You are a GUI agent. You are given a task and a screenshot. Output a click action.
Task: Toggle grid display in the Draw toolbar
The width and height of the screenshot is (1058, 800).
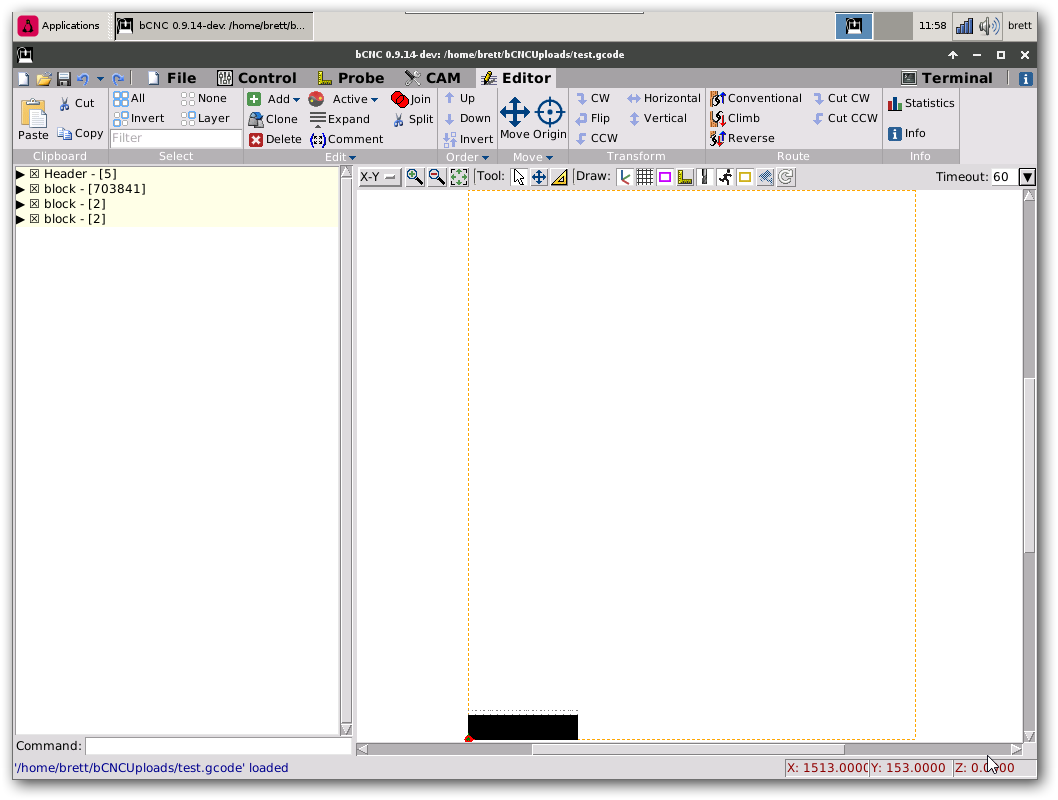click(x=645, y=177)
